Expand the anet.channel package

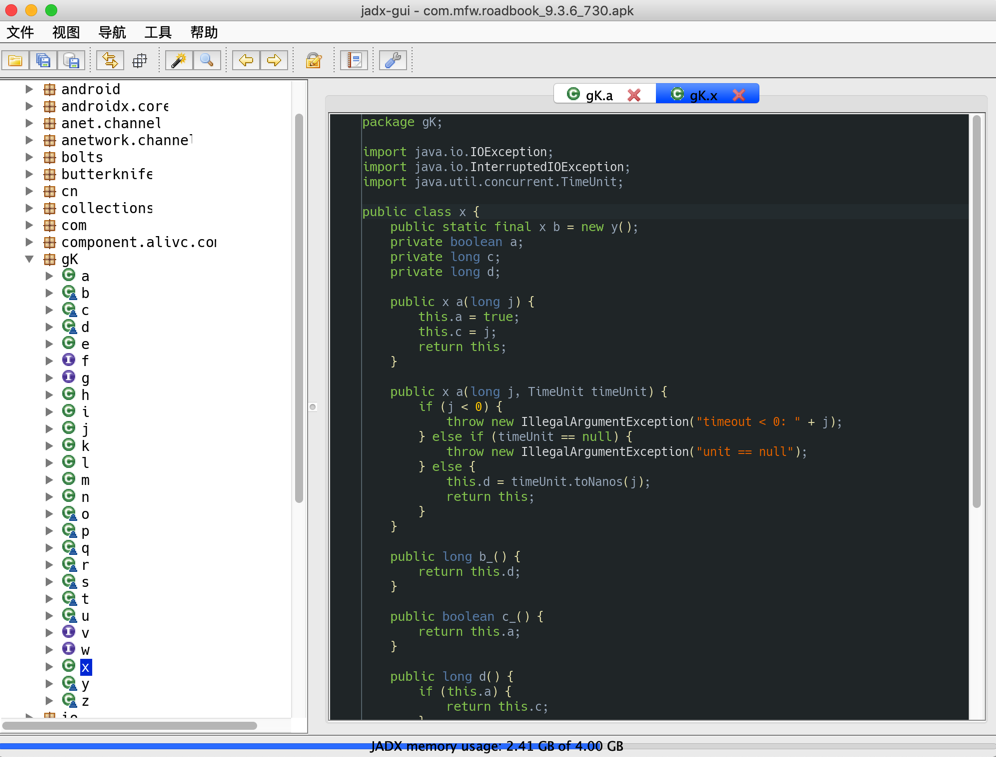click(x=29, y=123)
